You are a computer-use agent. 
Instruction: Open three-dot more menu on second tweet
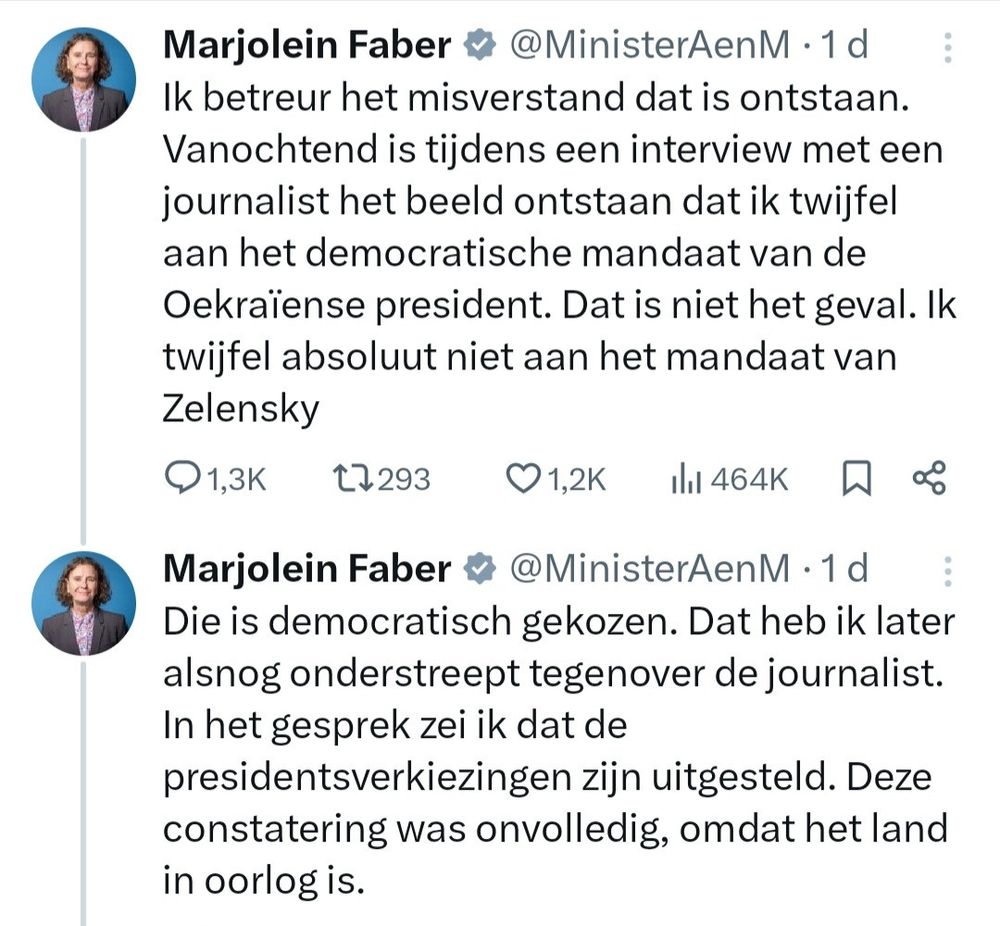948,569
